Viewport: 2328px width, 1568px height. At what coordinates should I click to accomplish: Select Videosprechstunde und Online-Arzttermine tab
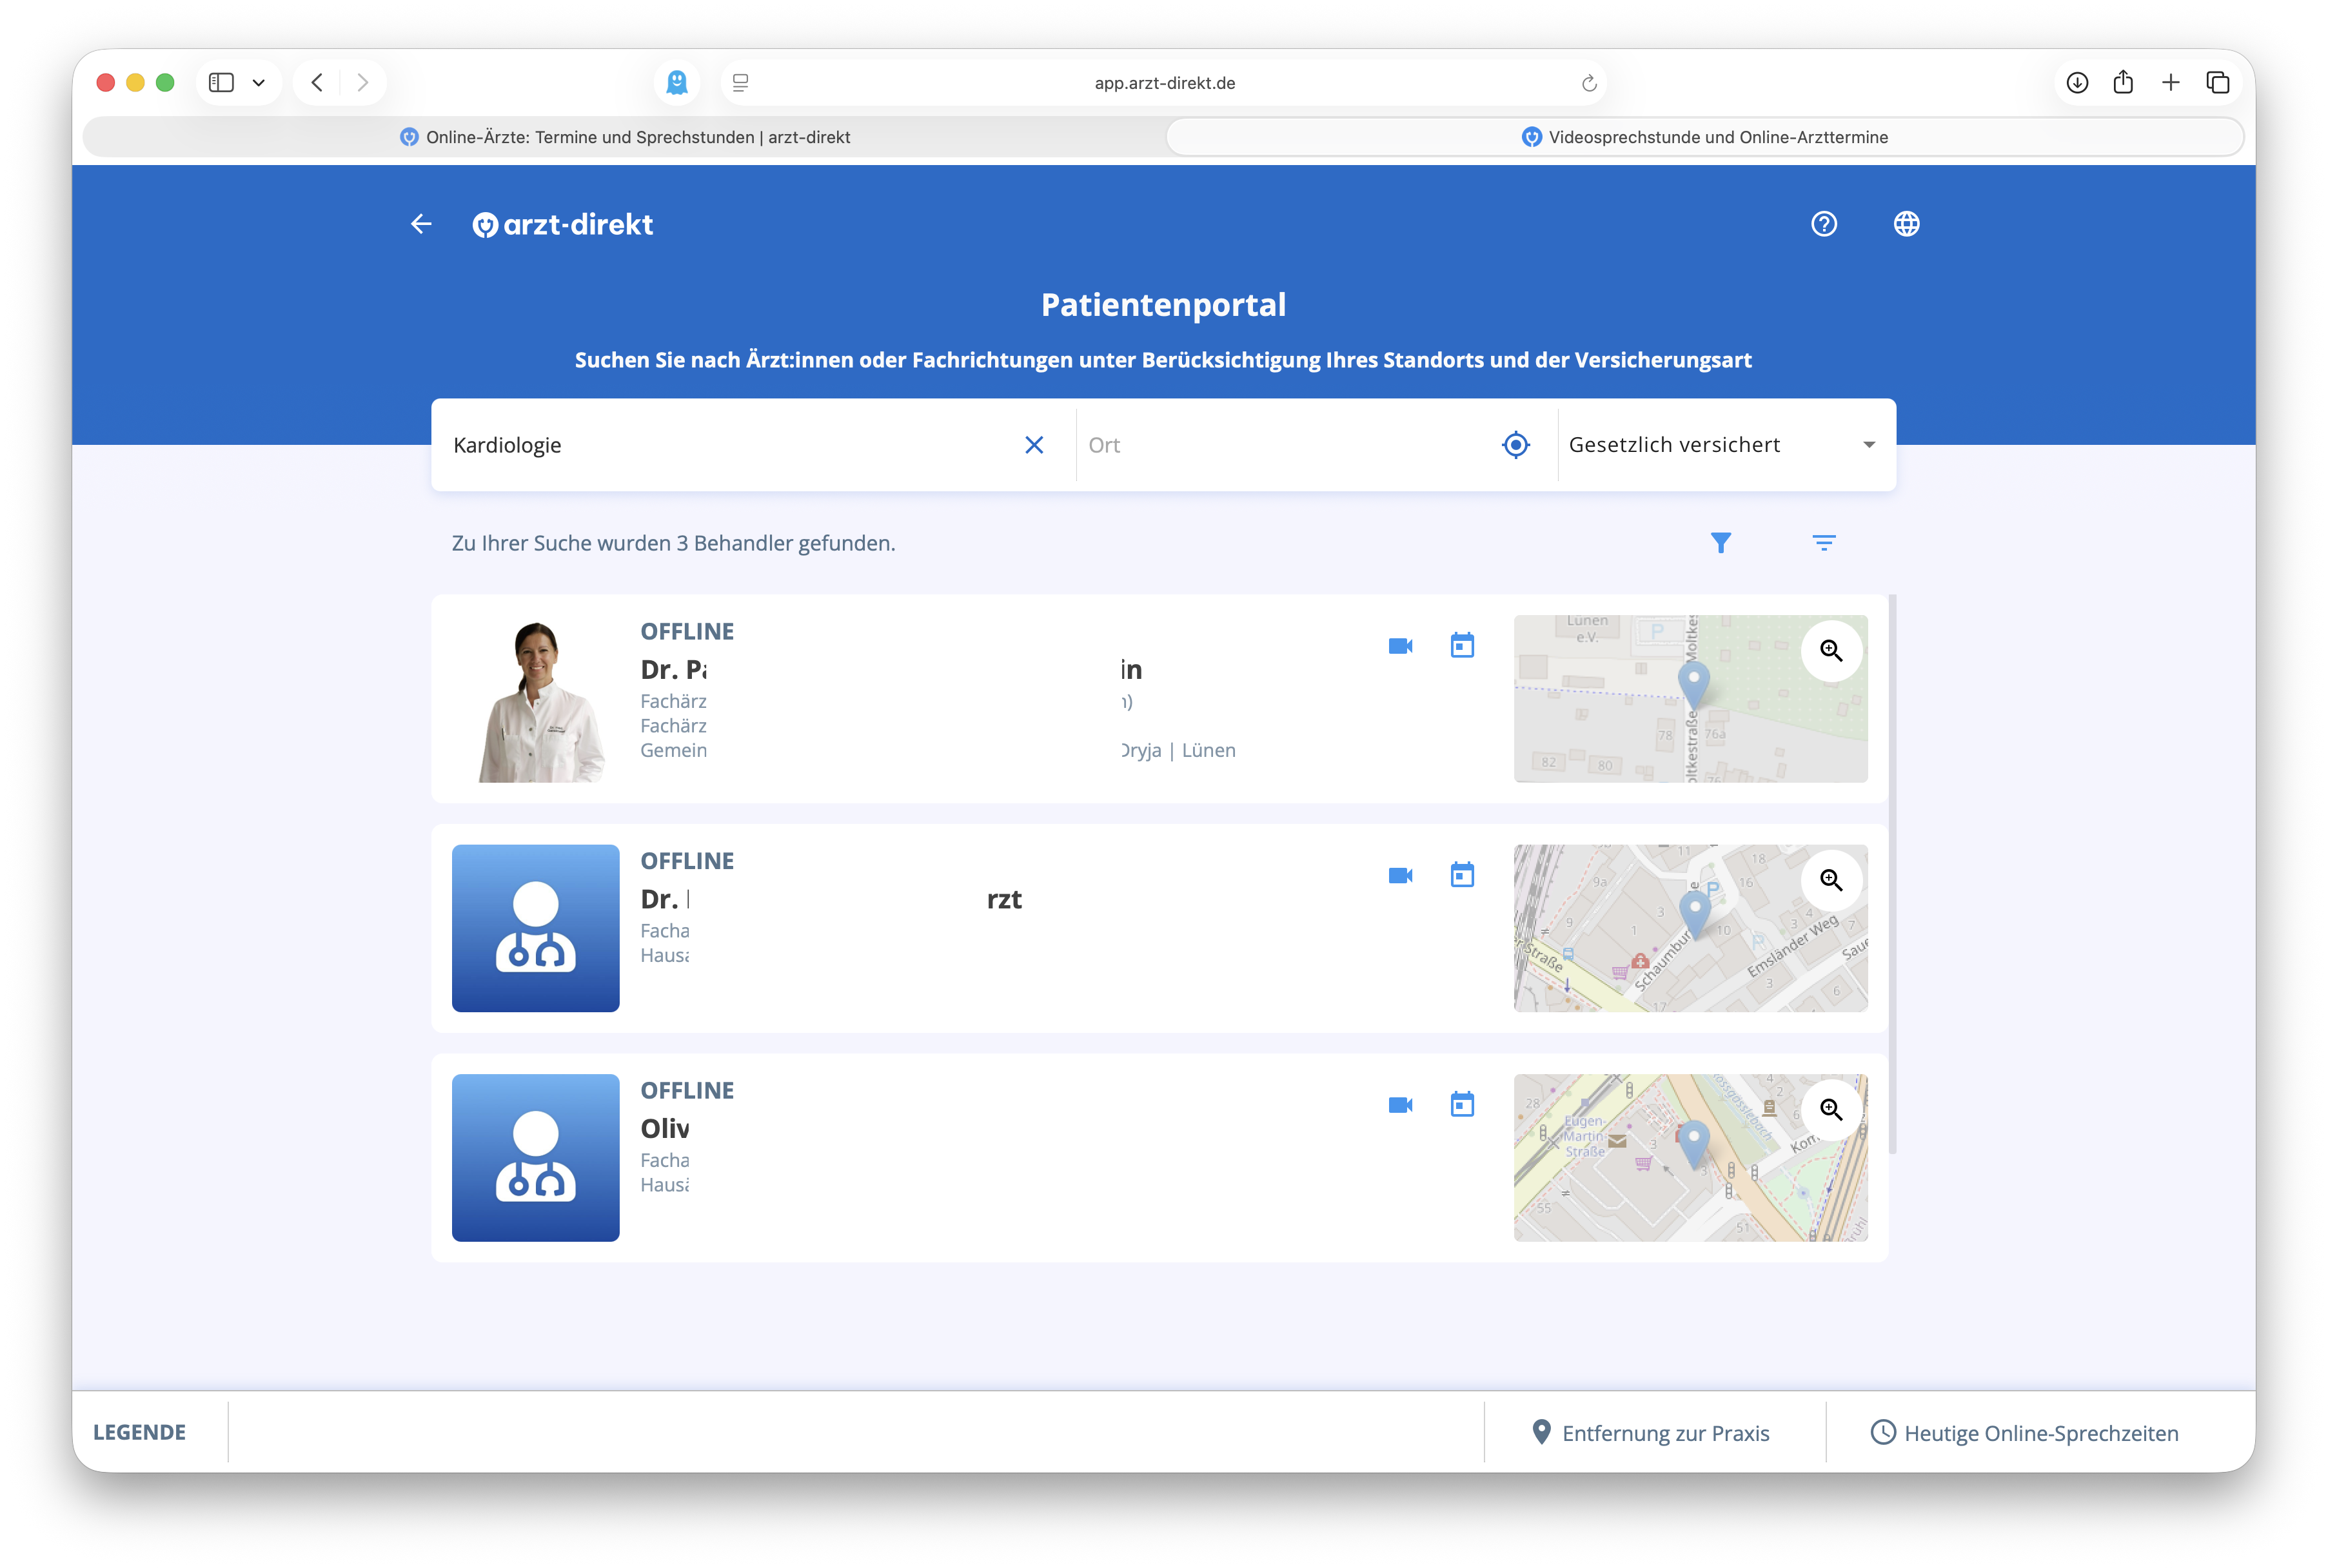(1705, 137)
